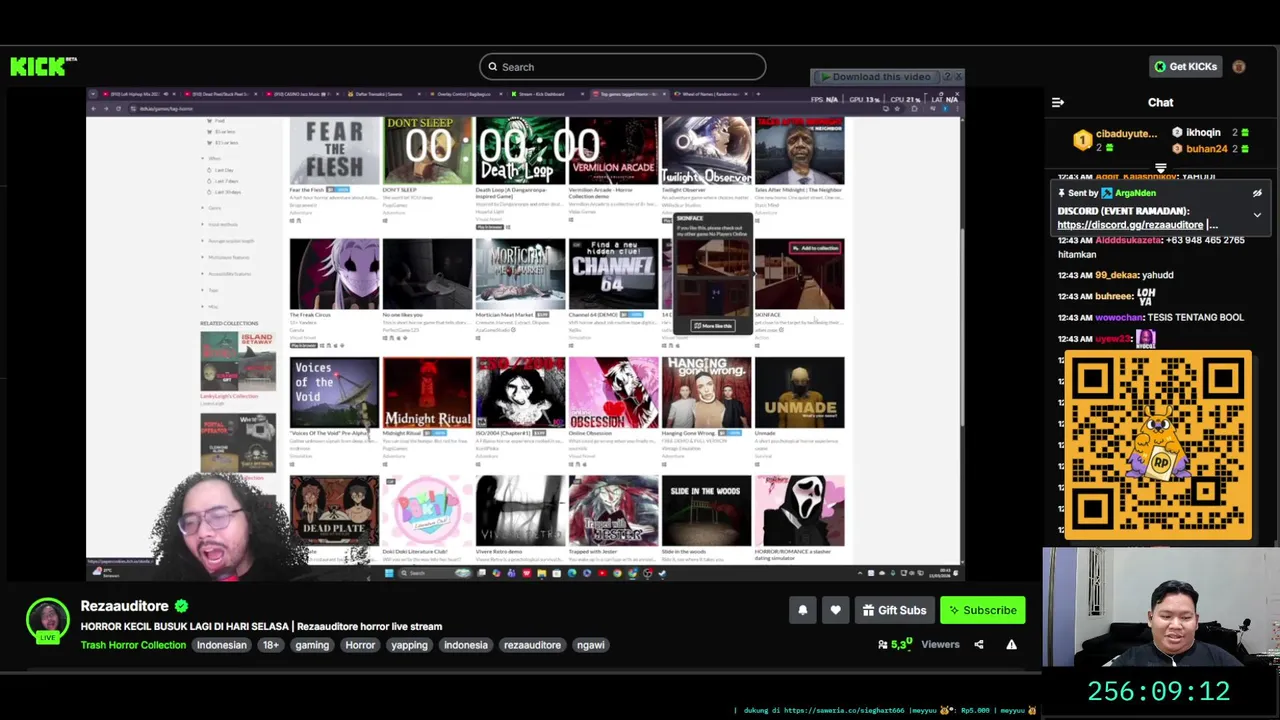Open the user profile avatar menu
The width and height of the screenshot is (1280, 720).
coord(1239,67)
